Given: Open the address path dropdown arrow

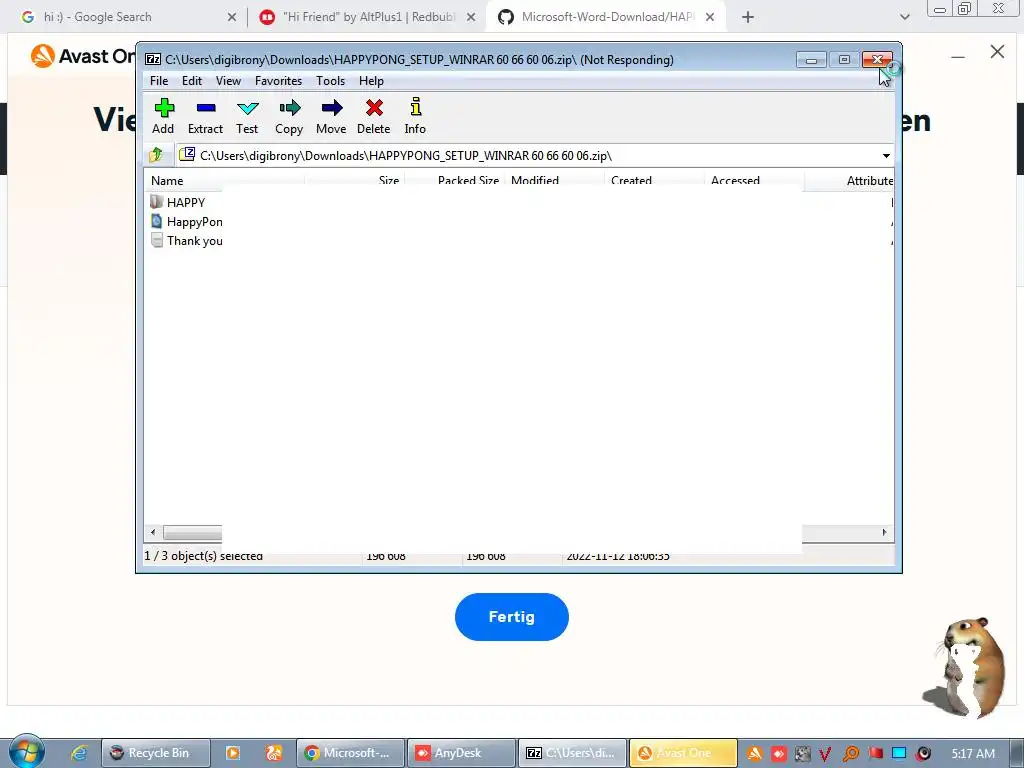Looking at the screenshot, I should coord(886,155).
